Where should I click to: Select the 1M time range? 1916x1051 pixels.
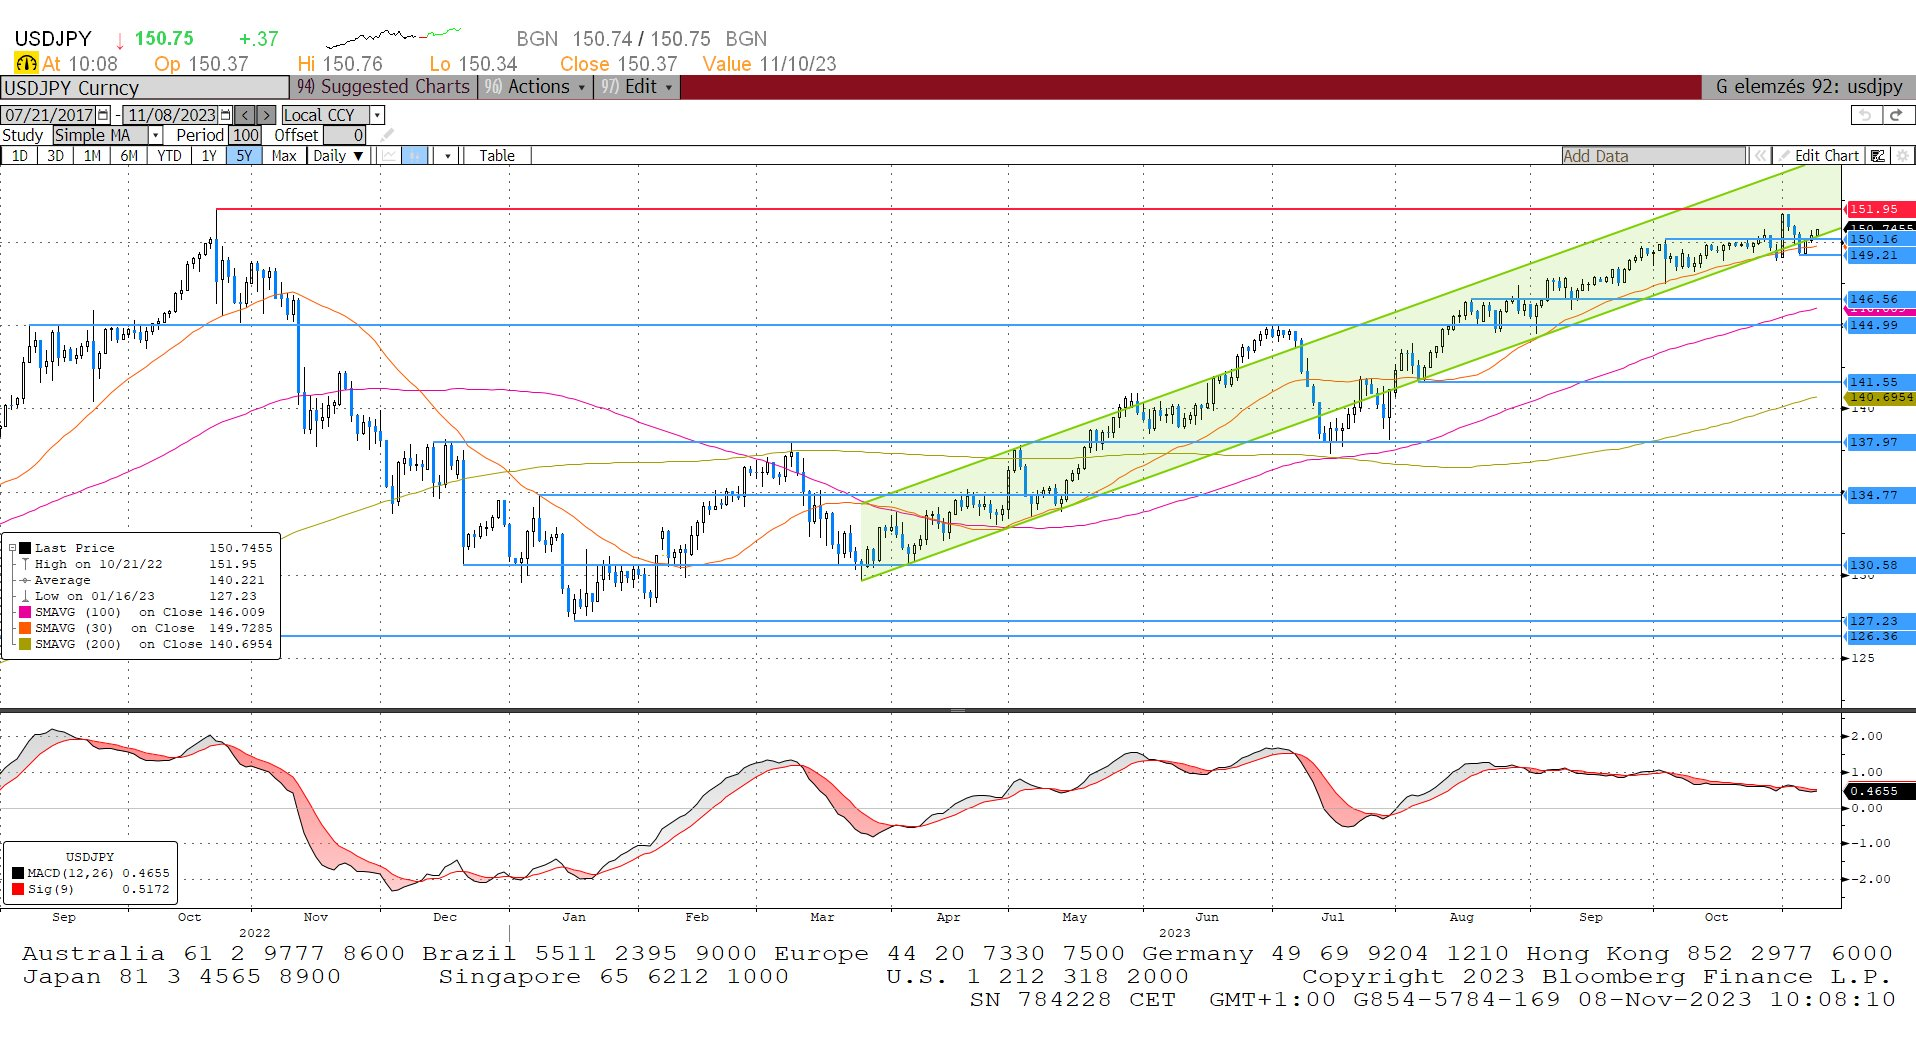point(92,155)
